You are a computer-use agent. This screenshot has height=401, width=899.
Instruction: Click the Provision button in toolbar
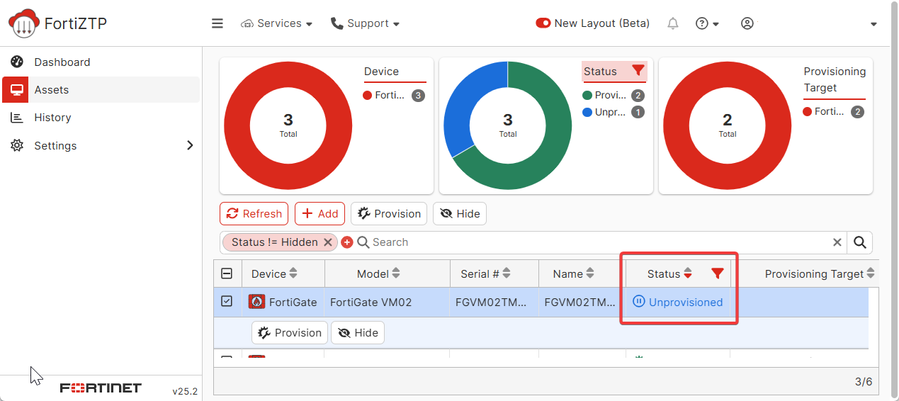pyautogui.click(x=389, y=214)
